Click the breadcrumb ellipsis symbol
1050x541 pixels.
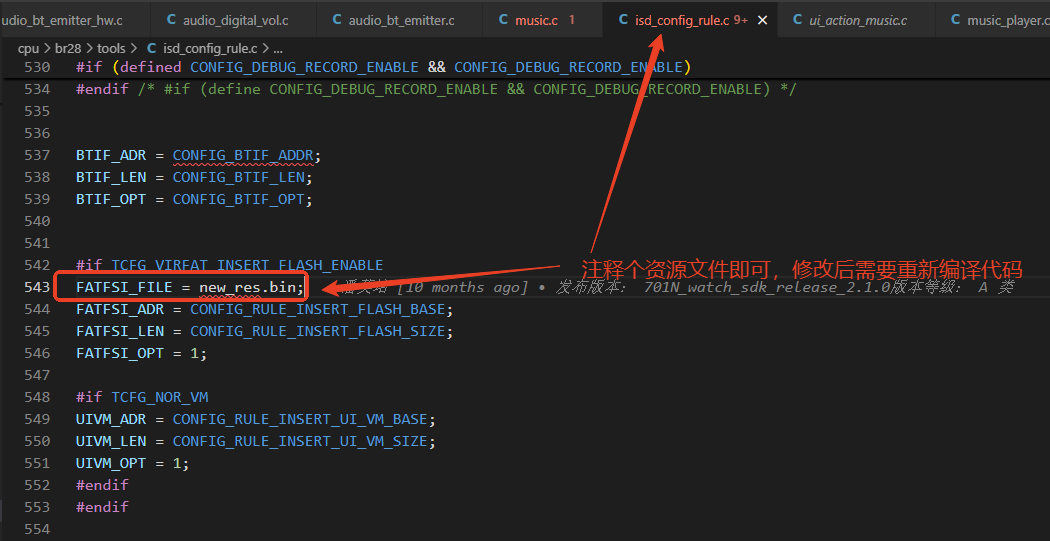tap(278, 48)
